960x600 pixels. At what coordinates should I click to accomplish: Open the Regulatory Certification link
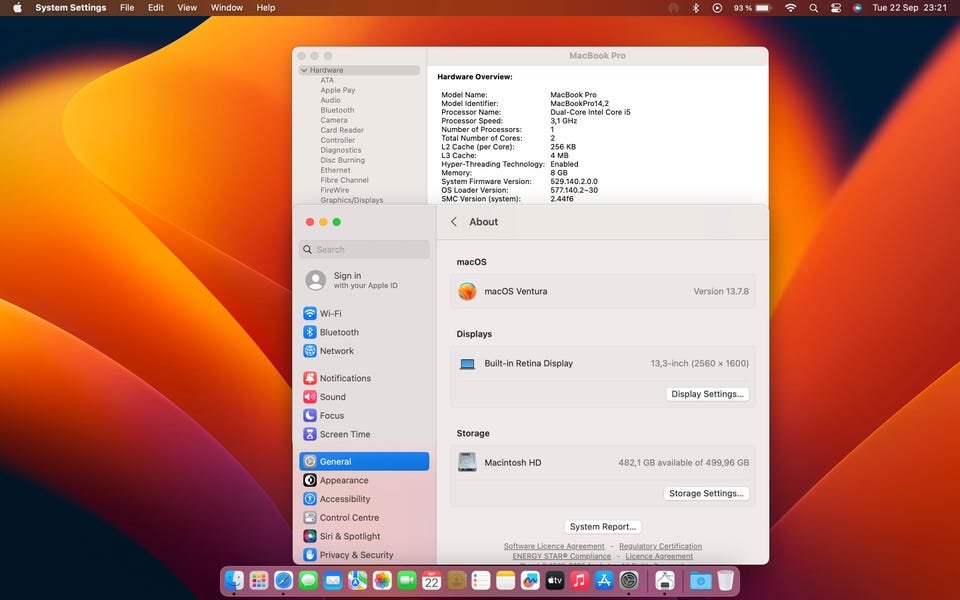661,546
